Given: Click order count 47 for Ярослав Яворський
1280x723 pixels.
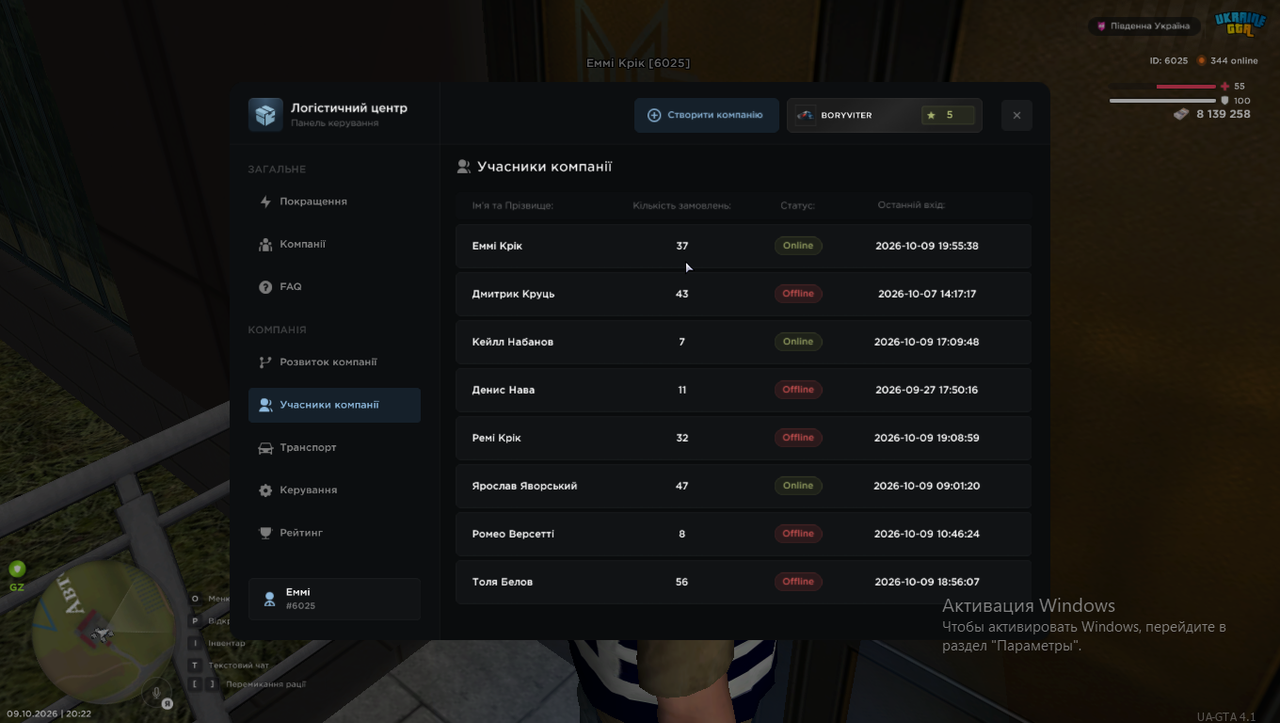Looking at the screenshot, I should [682, 486].
